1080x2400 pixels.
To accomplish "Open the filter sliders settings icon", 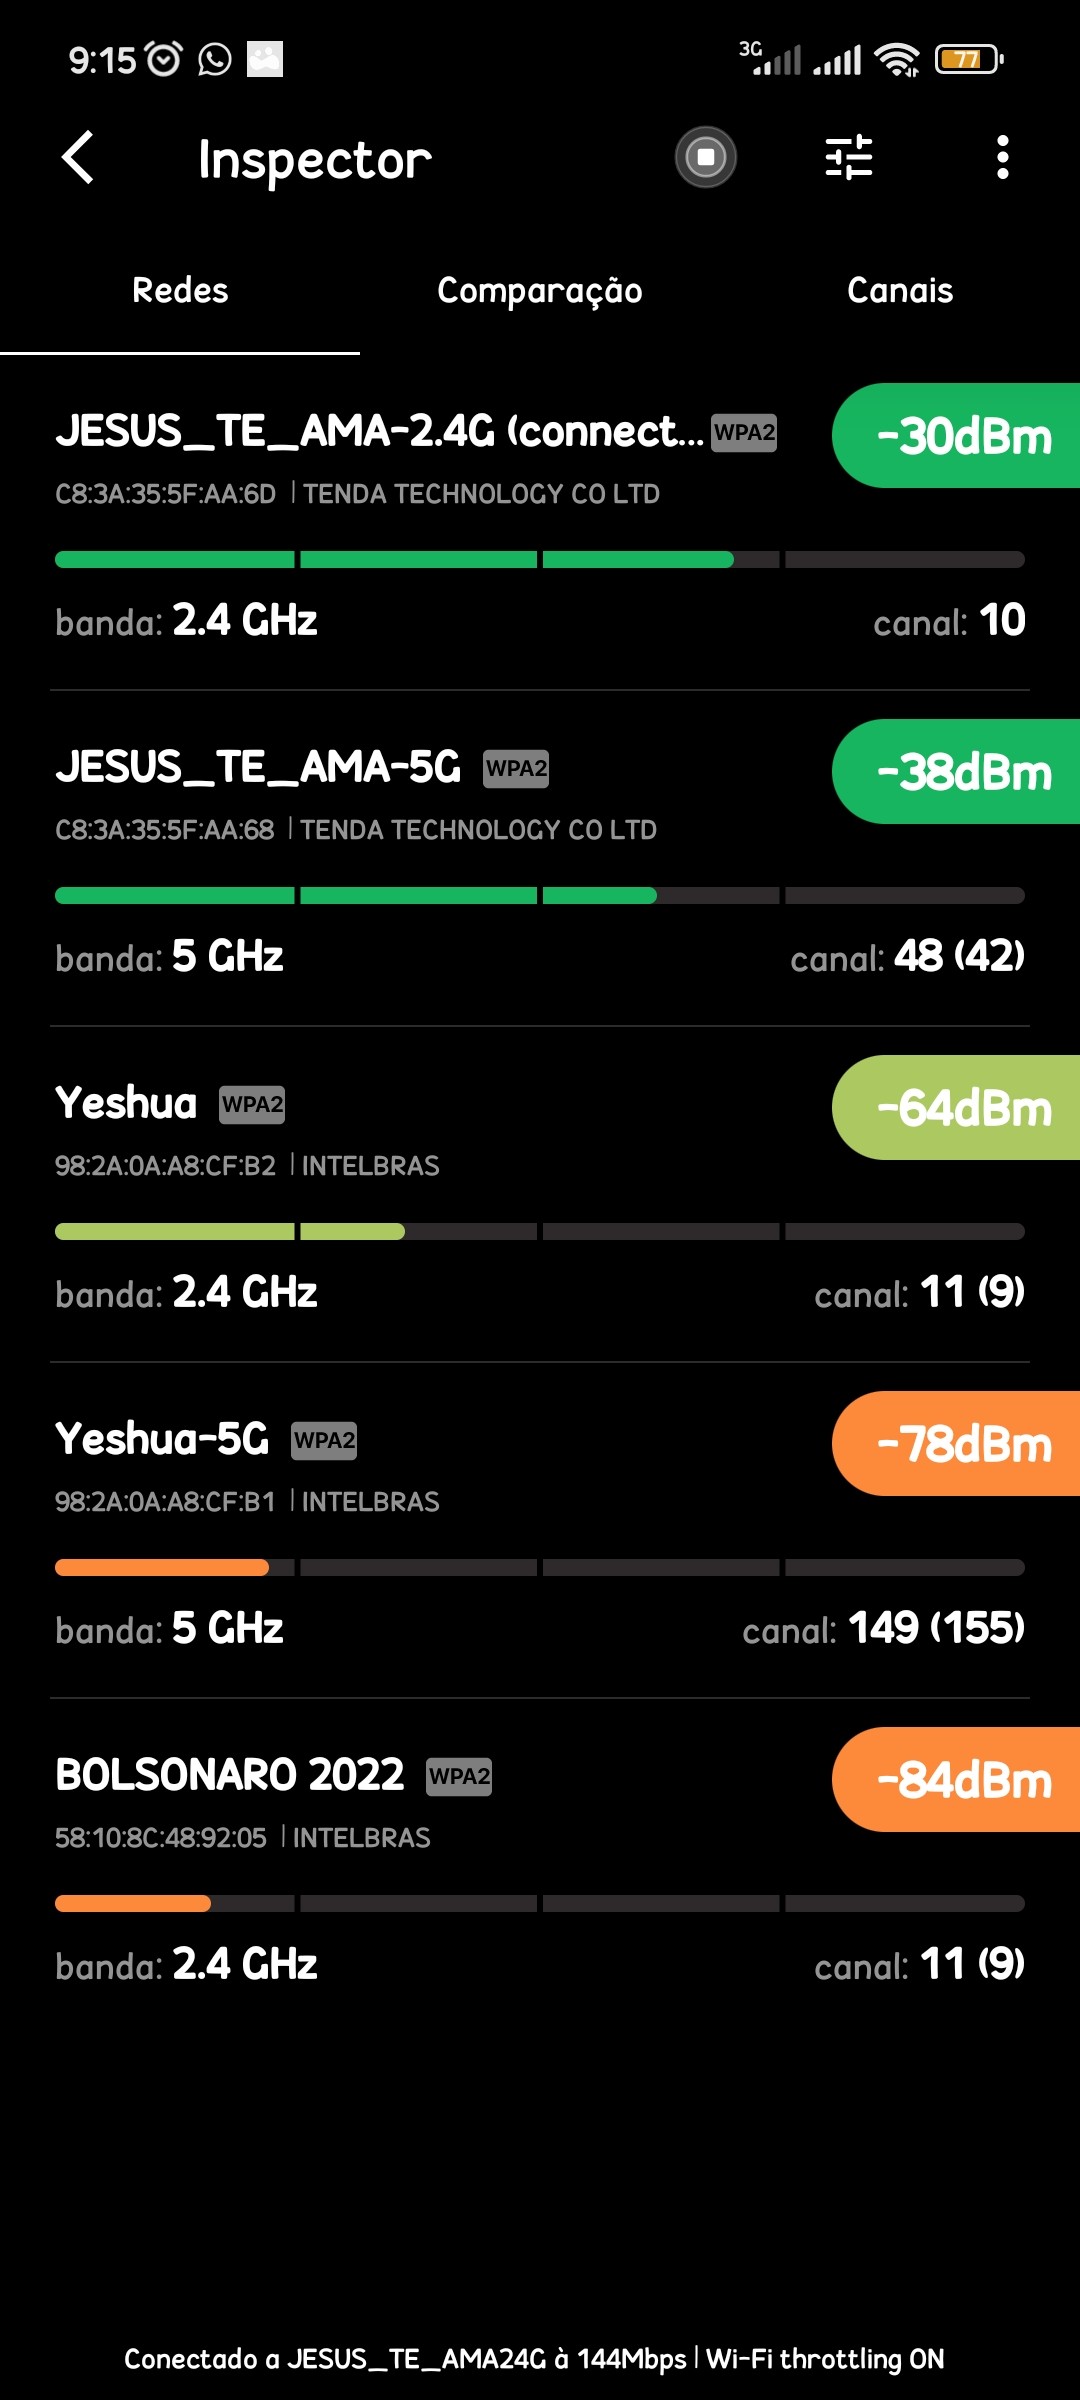I will coord(849,157).
